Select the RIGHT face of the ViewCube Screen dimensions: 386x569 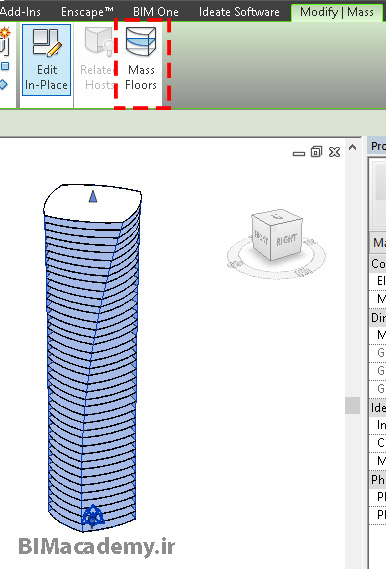click(286, 240)
